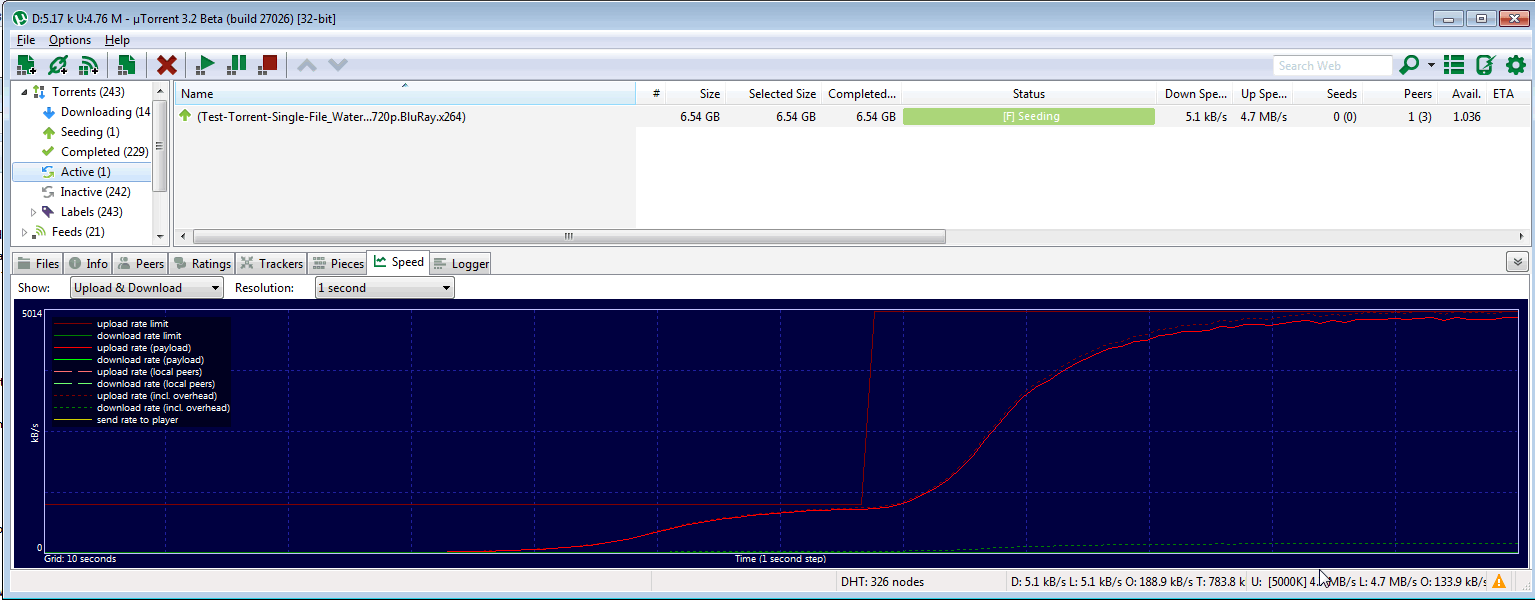
Task: Sort by the # queue order column header
Action: (652, 93)
